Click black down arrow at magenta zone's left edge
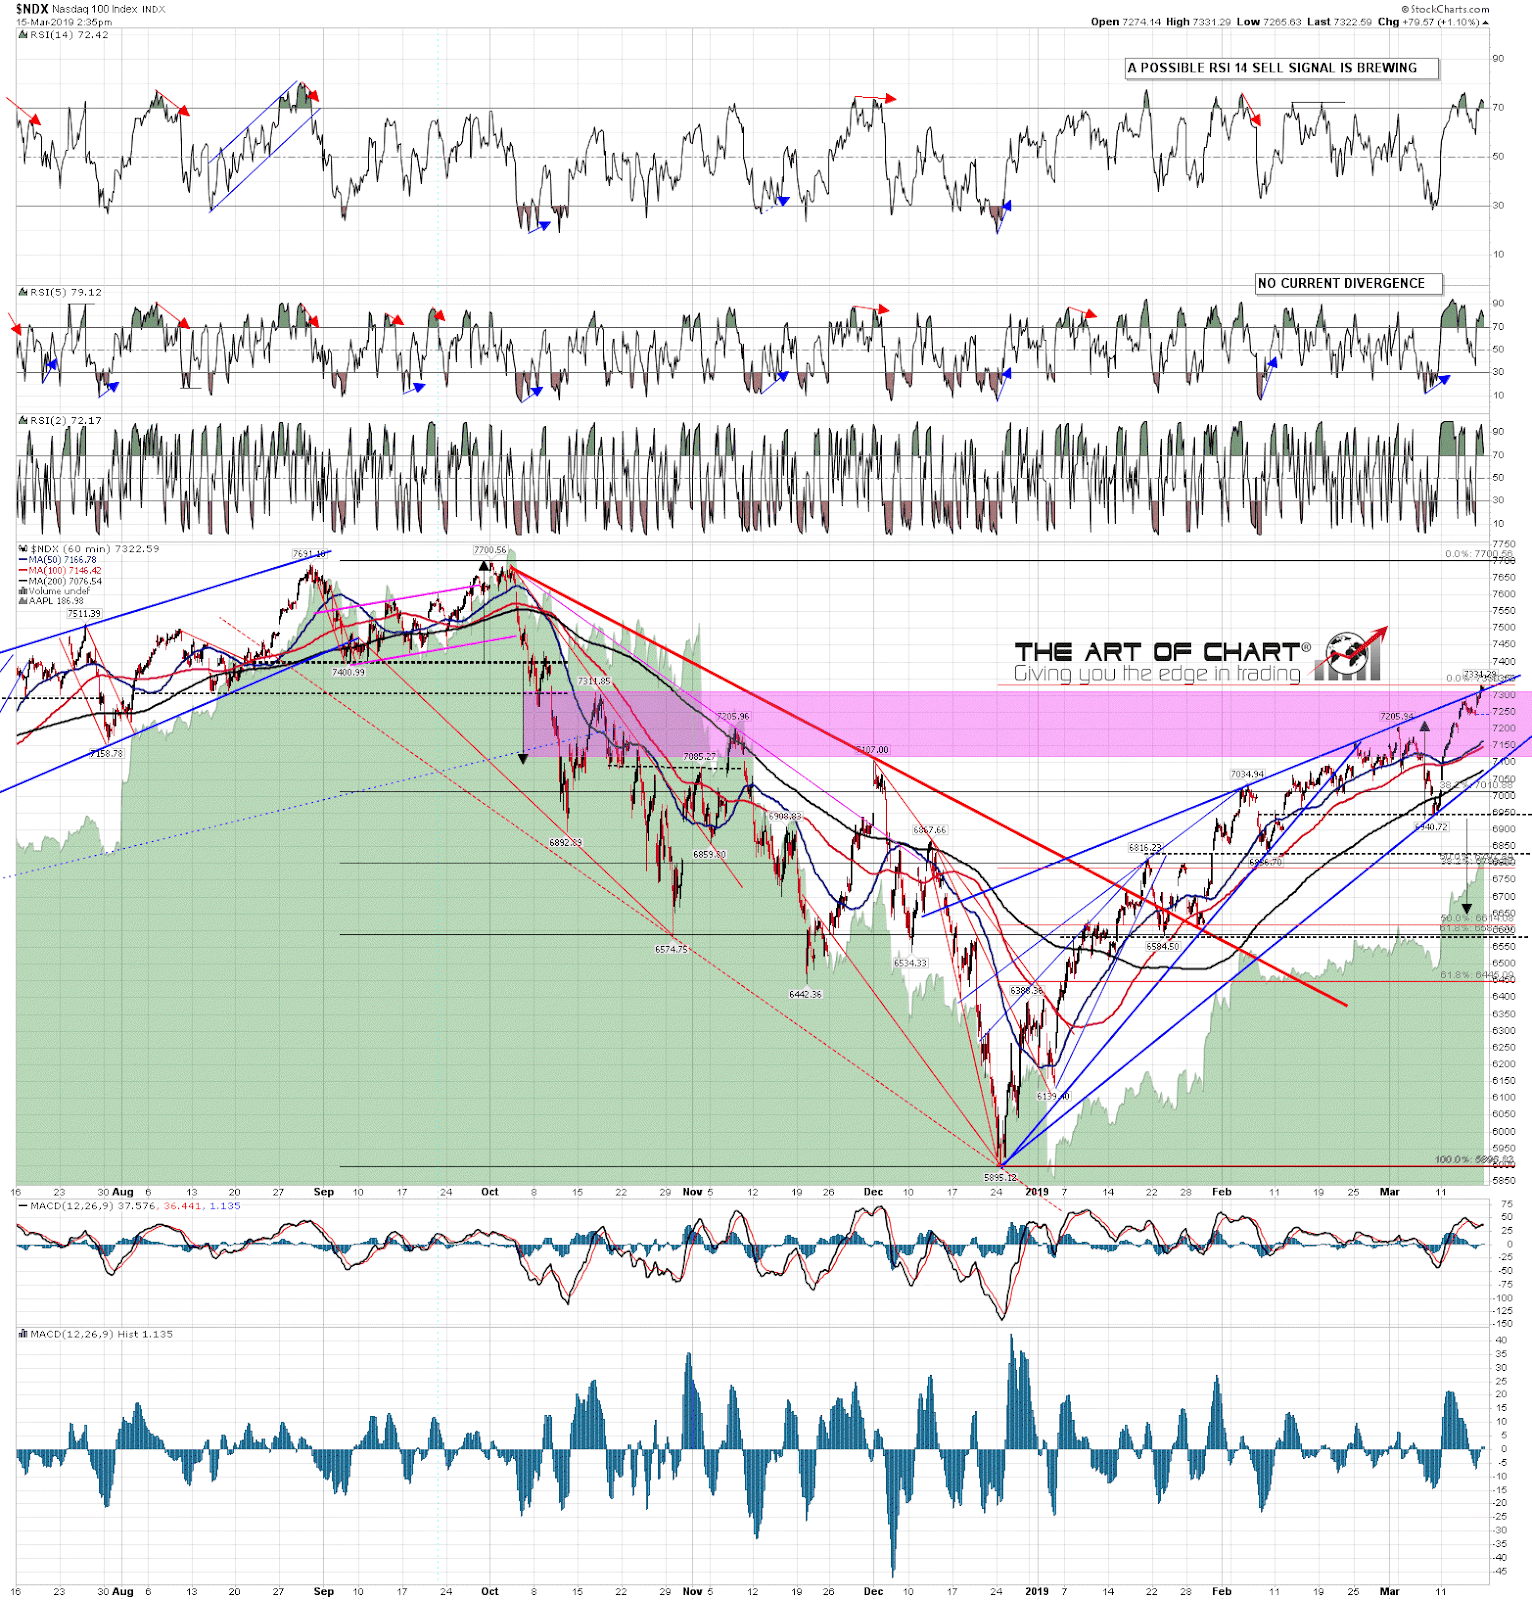 (523, 759)
